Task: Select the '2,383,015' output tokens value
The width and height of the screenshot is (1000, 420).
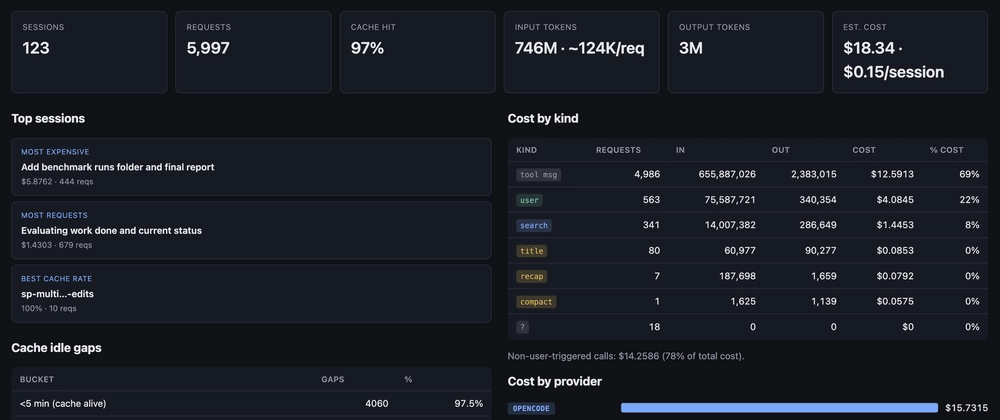Action: point(812,175)
